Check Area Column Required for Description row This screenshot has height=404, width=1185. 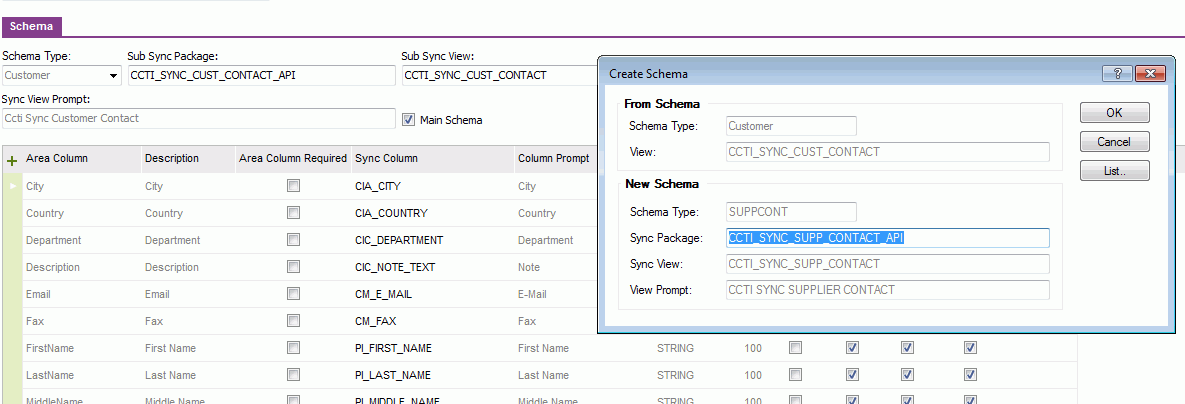click(x=293, y=267)
